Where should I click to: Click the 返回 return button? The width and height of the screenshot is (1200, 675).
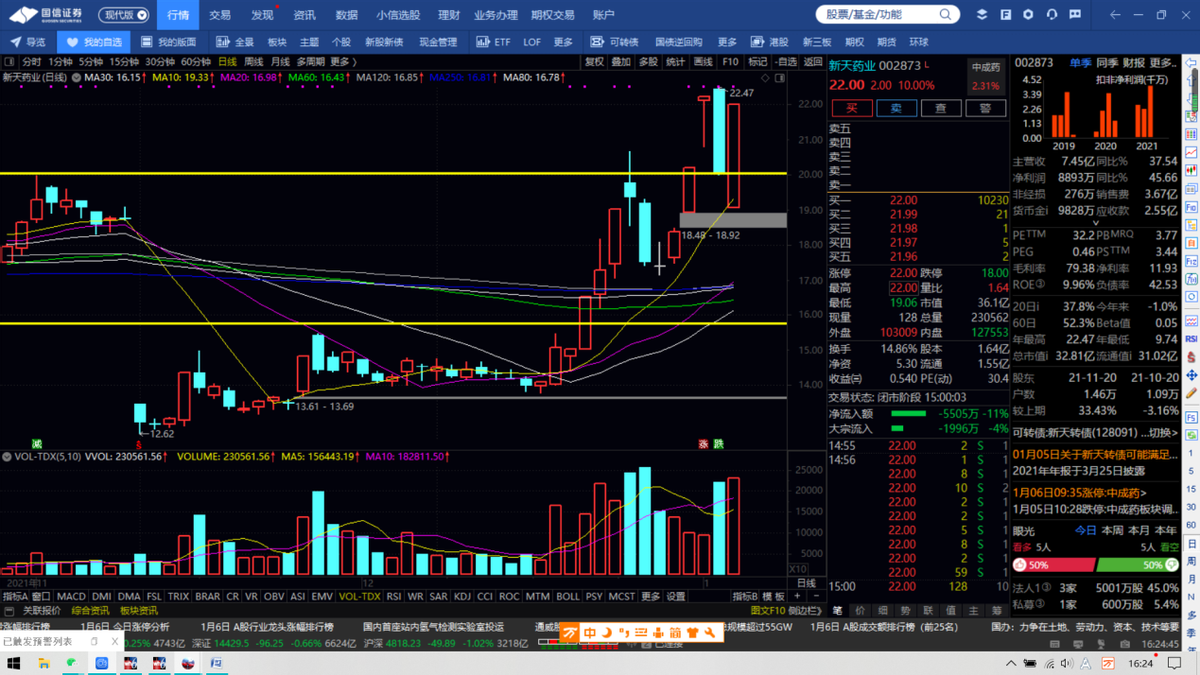click(812, 62)
